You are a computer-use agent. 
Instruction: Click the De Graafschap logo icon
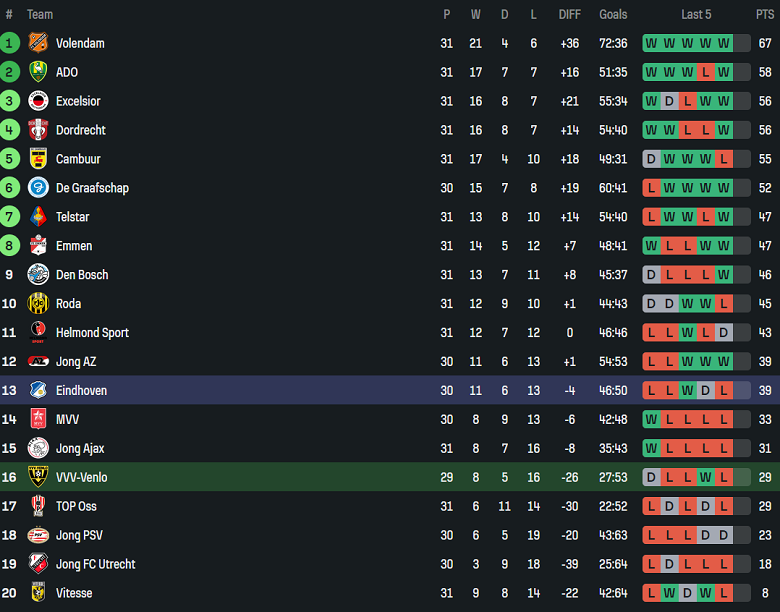pyautogui.click(x=38, y=188)
